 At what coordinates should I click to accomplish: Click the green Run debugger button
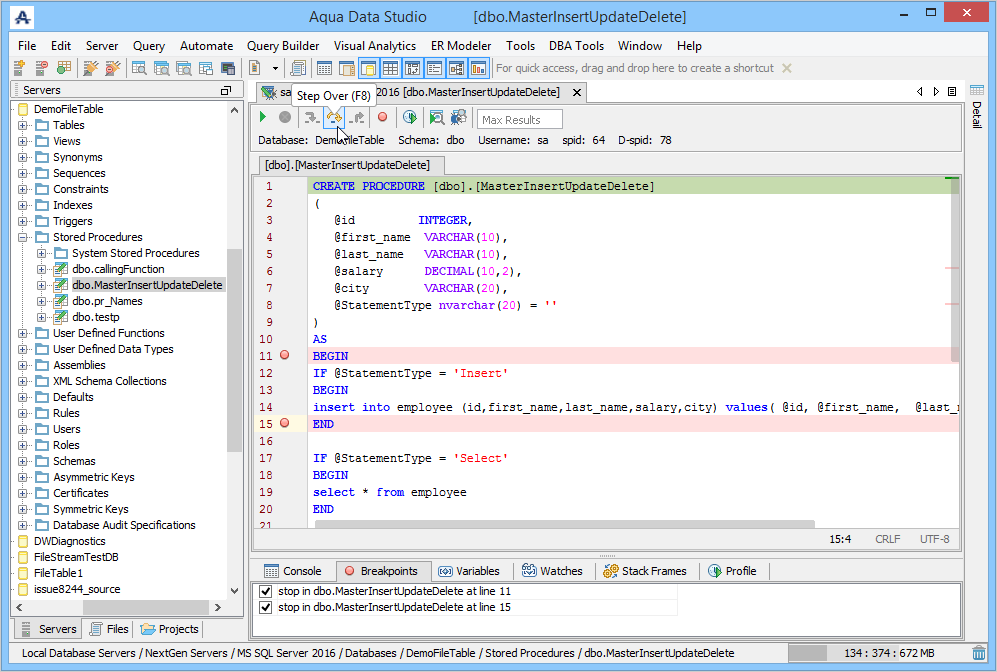[x=263, y=118]
